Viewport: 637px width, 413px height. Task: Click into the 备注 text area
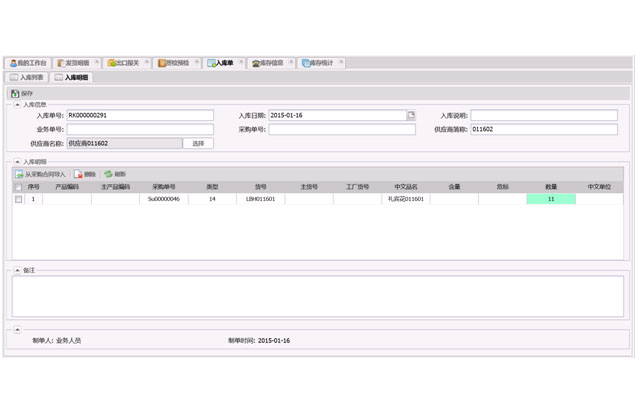[317, 297]
